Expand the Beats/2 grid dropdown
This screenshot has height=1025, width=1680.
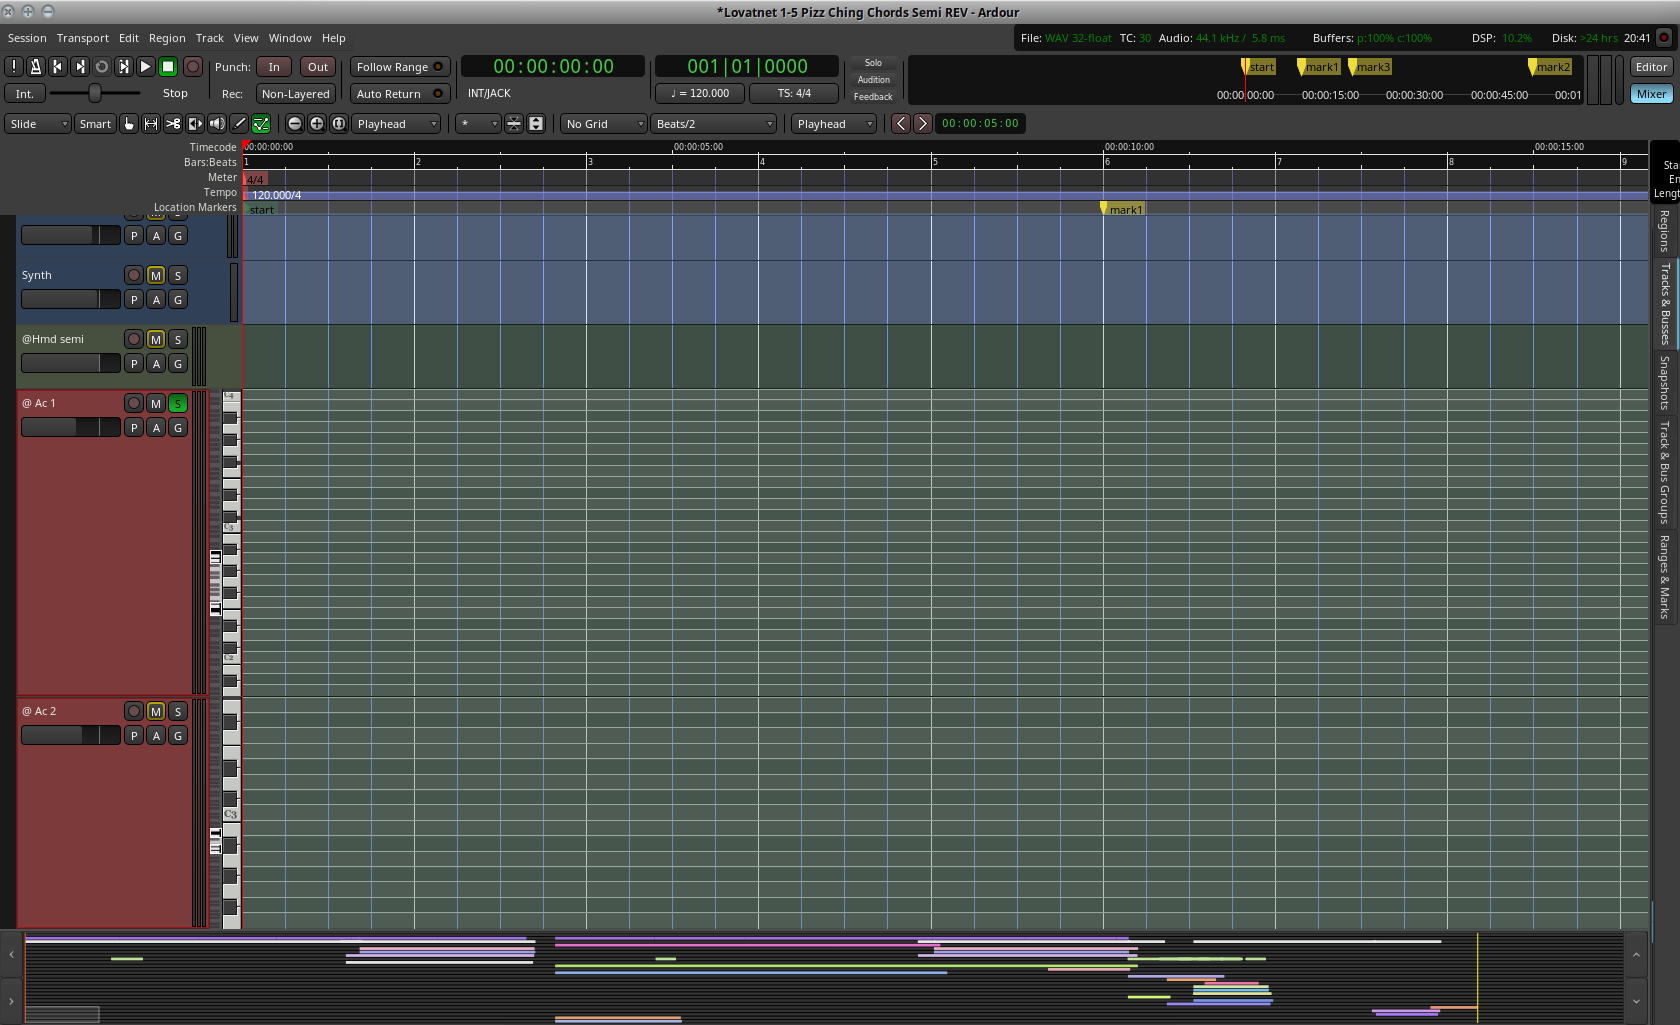coord(714,124)
